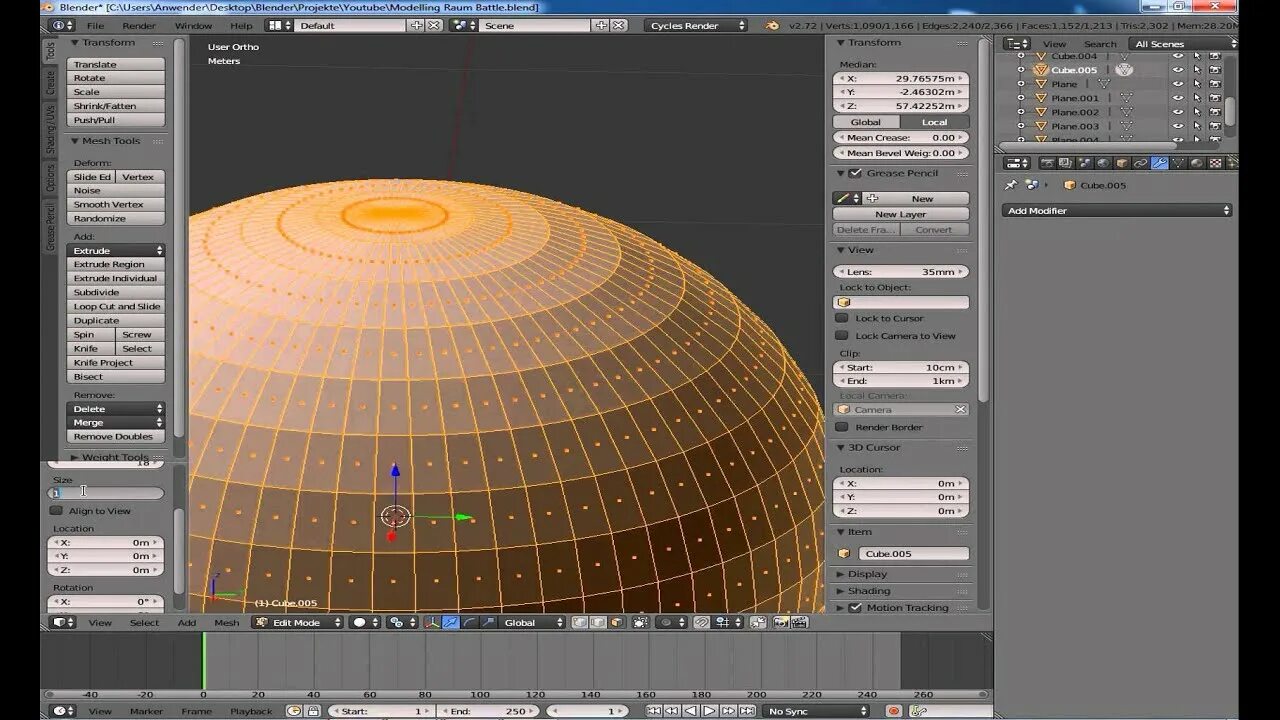Switch to the Shading/UVs tool shelf tab
The image size is (1280, 720).
point(49,130)
